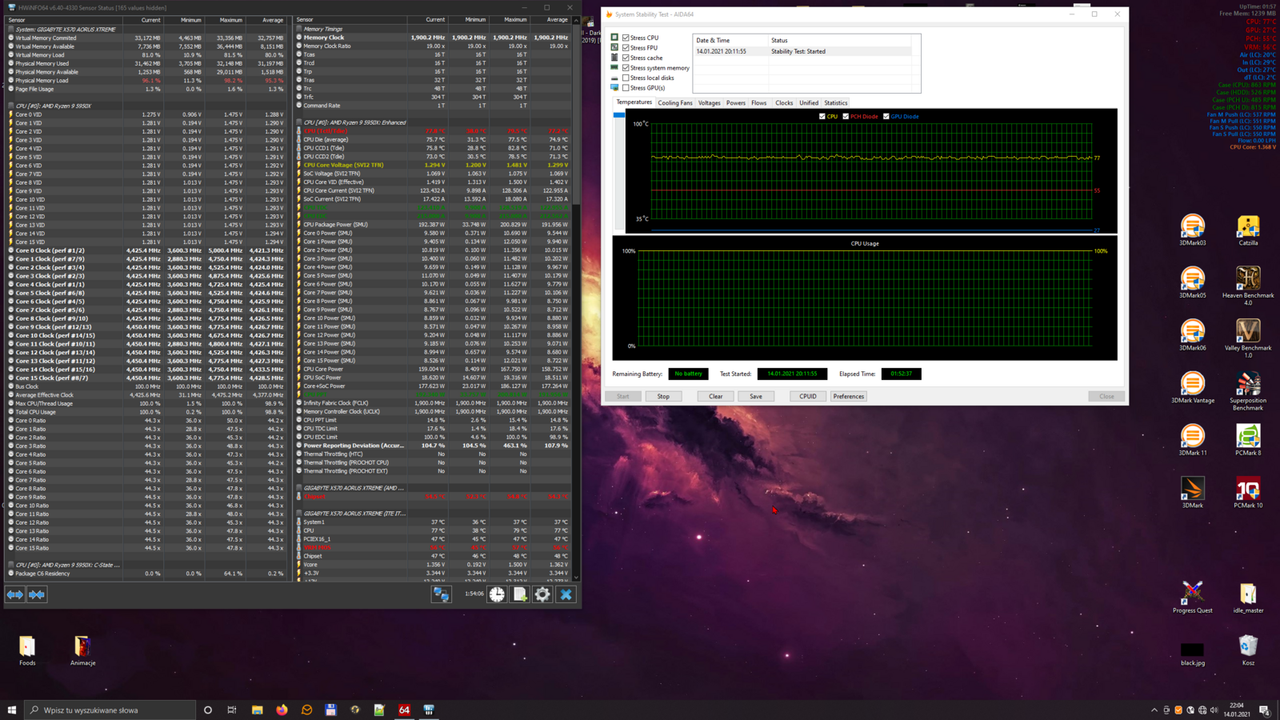Open 3DMark 11 desktop shortcut
The image size is (1280, 720).
coord(1192,439)
